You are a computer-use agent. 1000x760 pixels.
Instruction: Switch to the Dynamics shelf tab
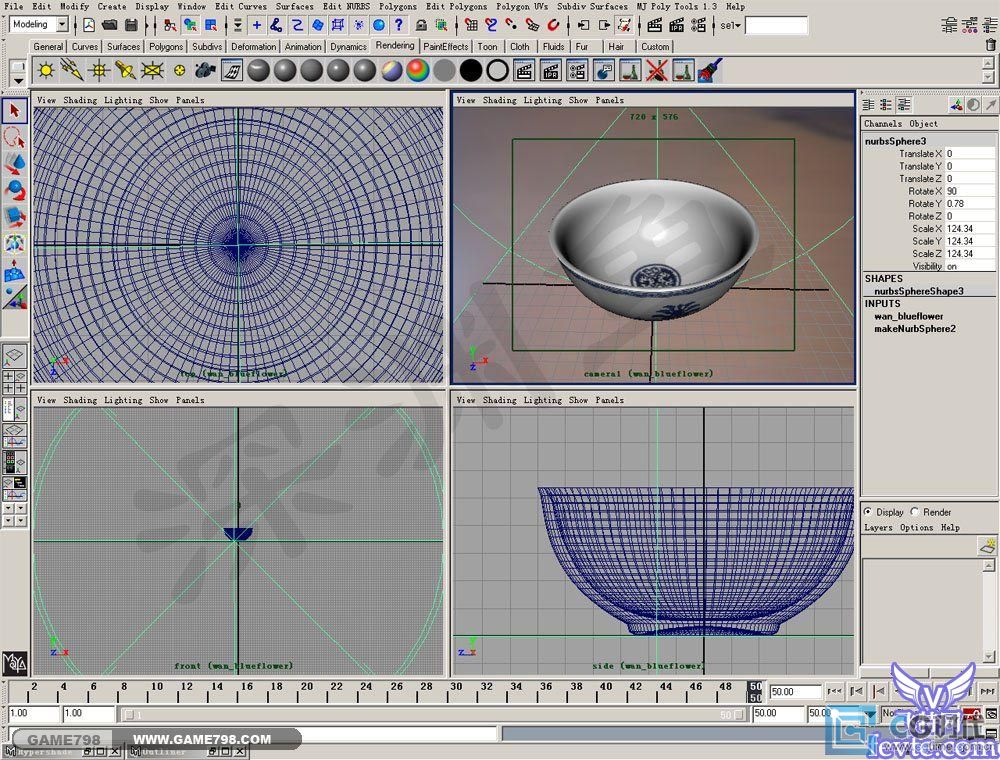pyautogui.click(x=348, y=47)
